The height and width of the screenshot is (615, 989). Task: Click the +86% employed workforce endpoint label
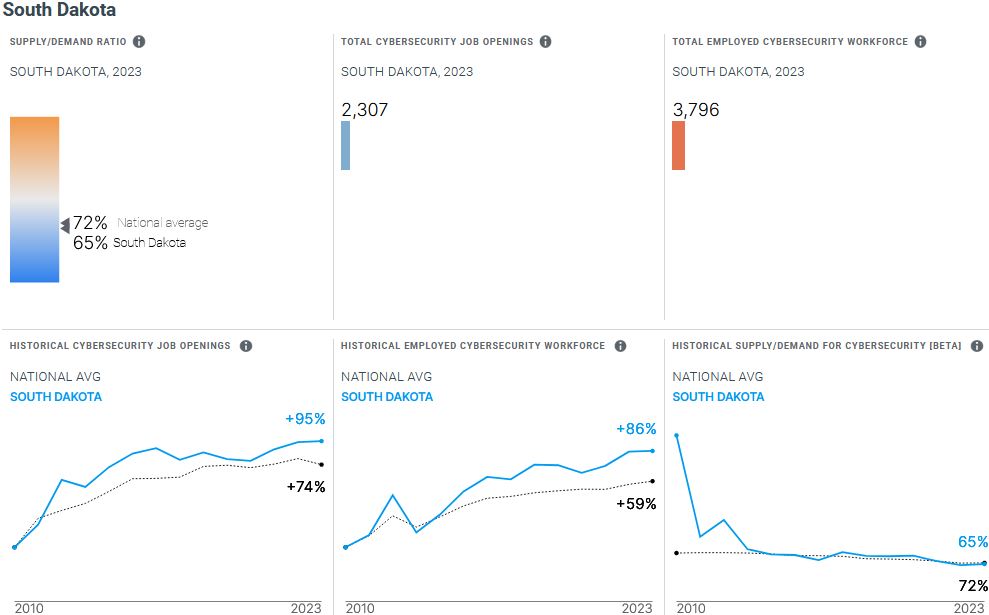(636, 429)
